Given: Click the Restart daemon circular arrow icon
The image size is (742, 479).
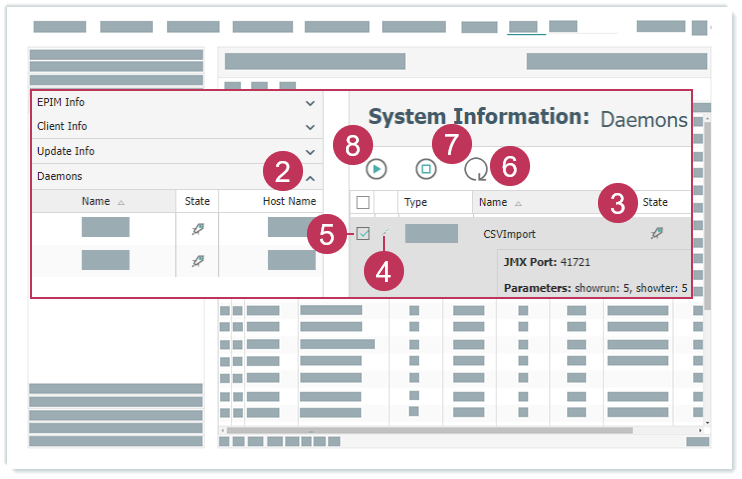Looking at the screenshot, I should point(477,171).
